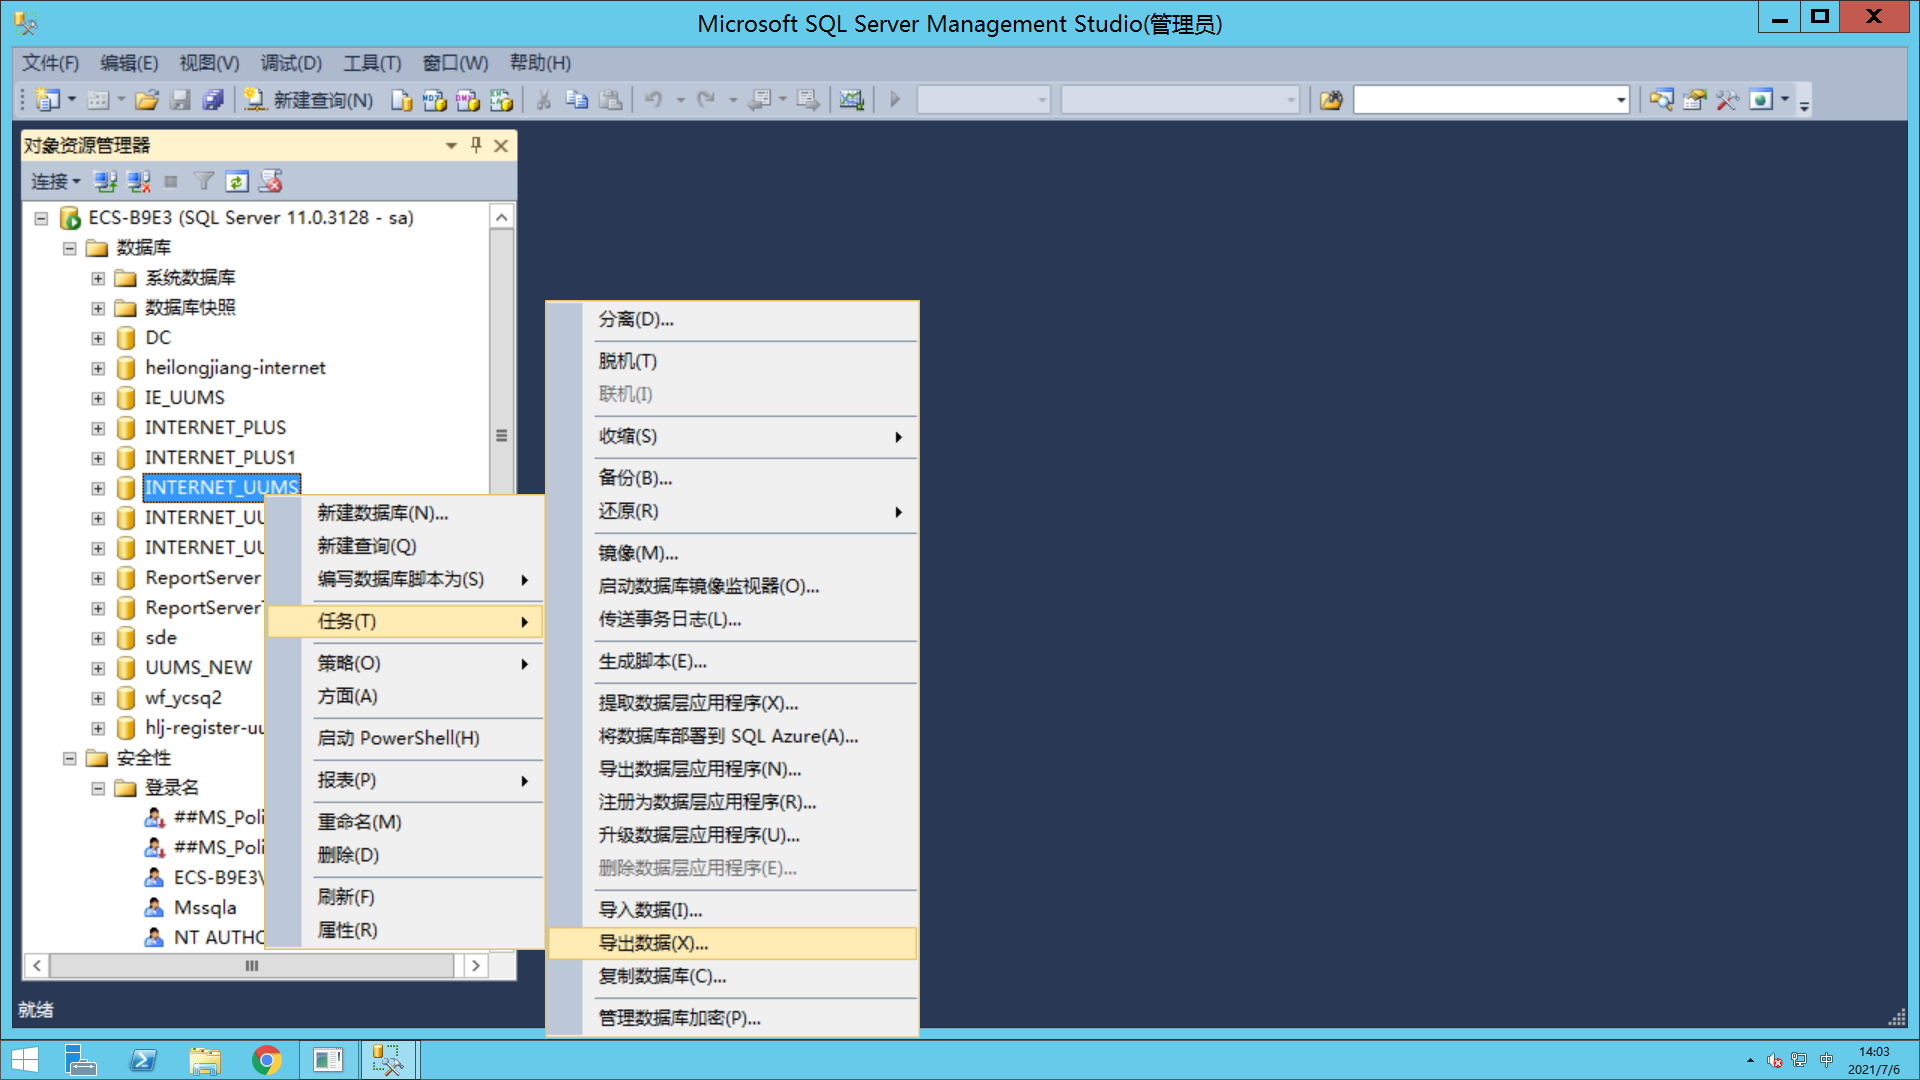
Task: Open the 连接 dropdown in Object Explorer
Action: click(x=55, y=182)
